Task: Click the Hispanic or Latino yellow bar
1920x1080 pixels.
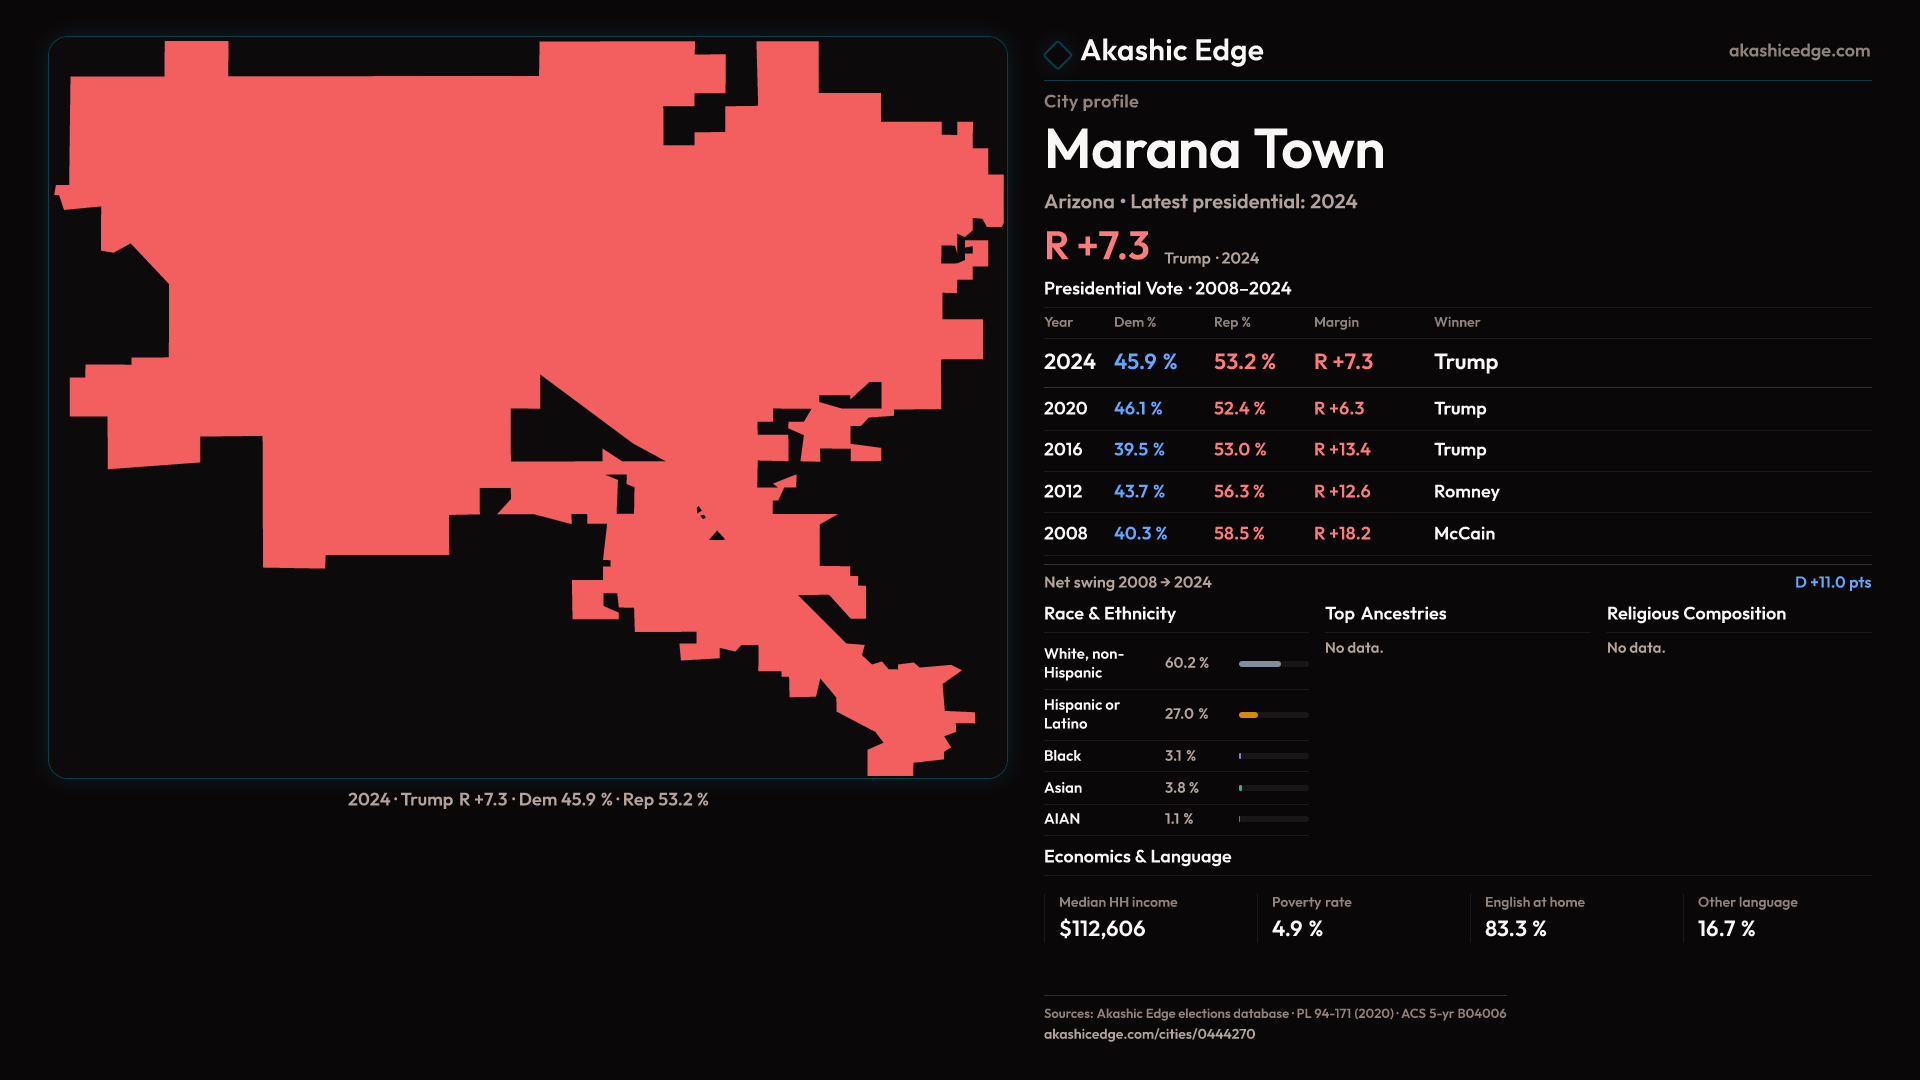Action: 1250,715
